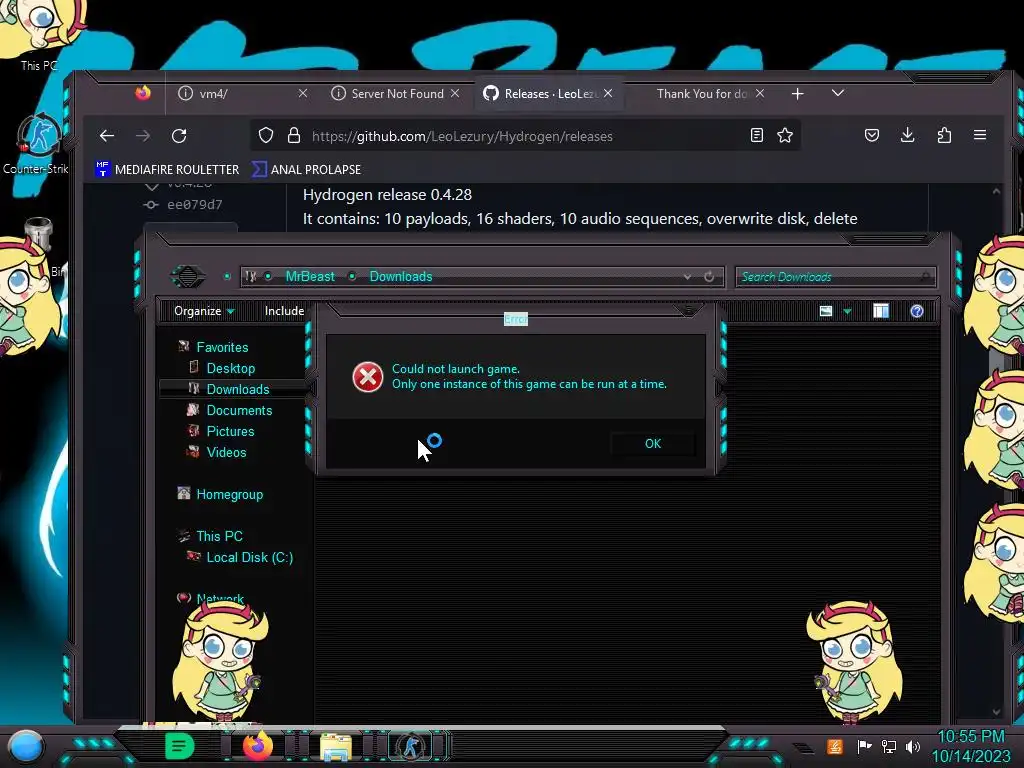Open the Firefox extensions puzzle icon
Image resolution: width=1024 pixels, height=768 pixels.
944,135
